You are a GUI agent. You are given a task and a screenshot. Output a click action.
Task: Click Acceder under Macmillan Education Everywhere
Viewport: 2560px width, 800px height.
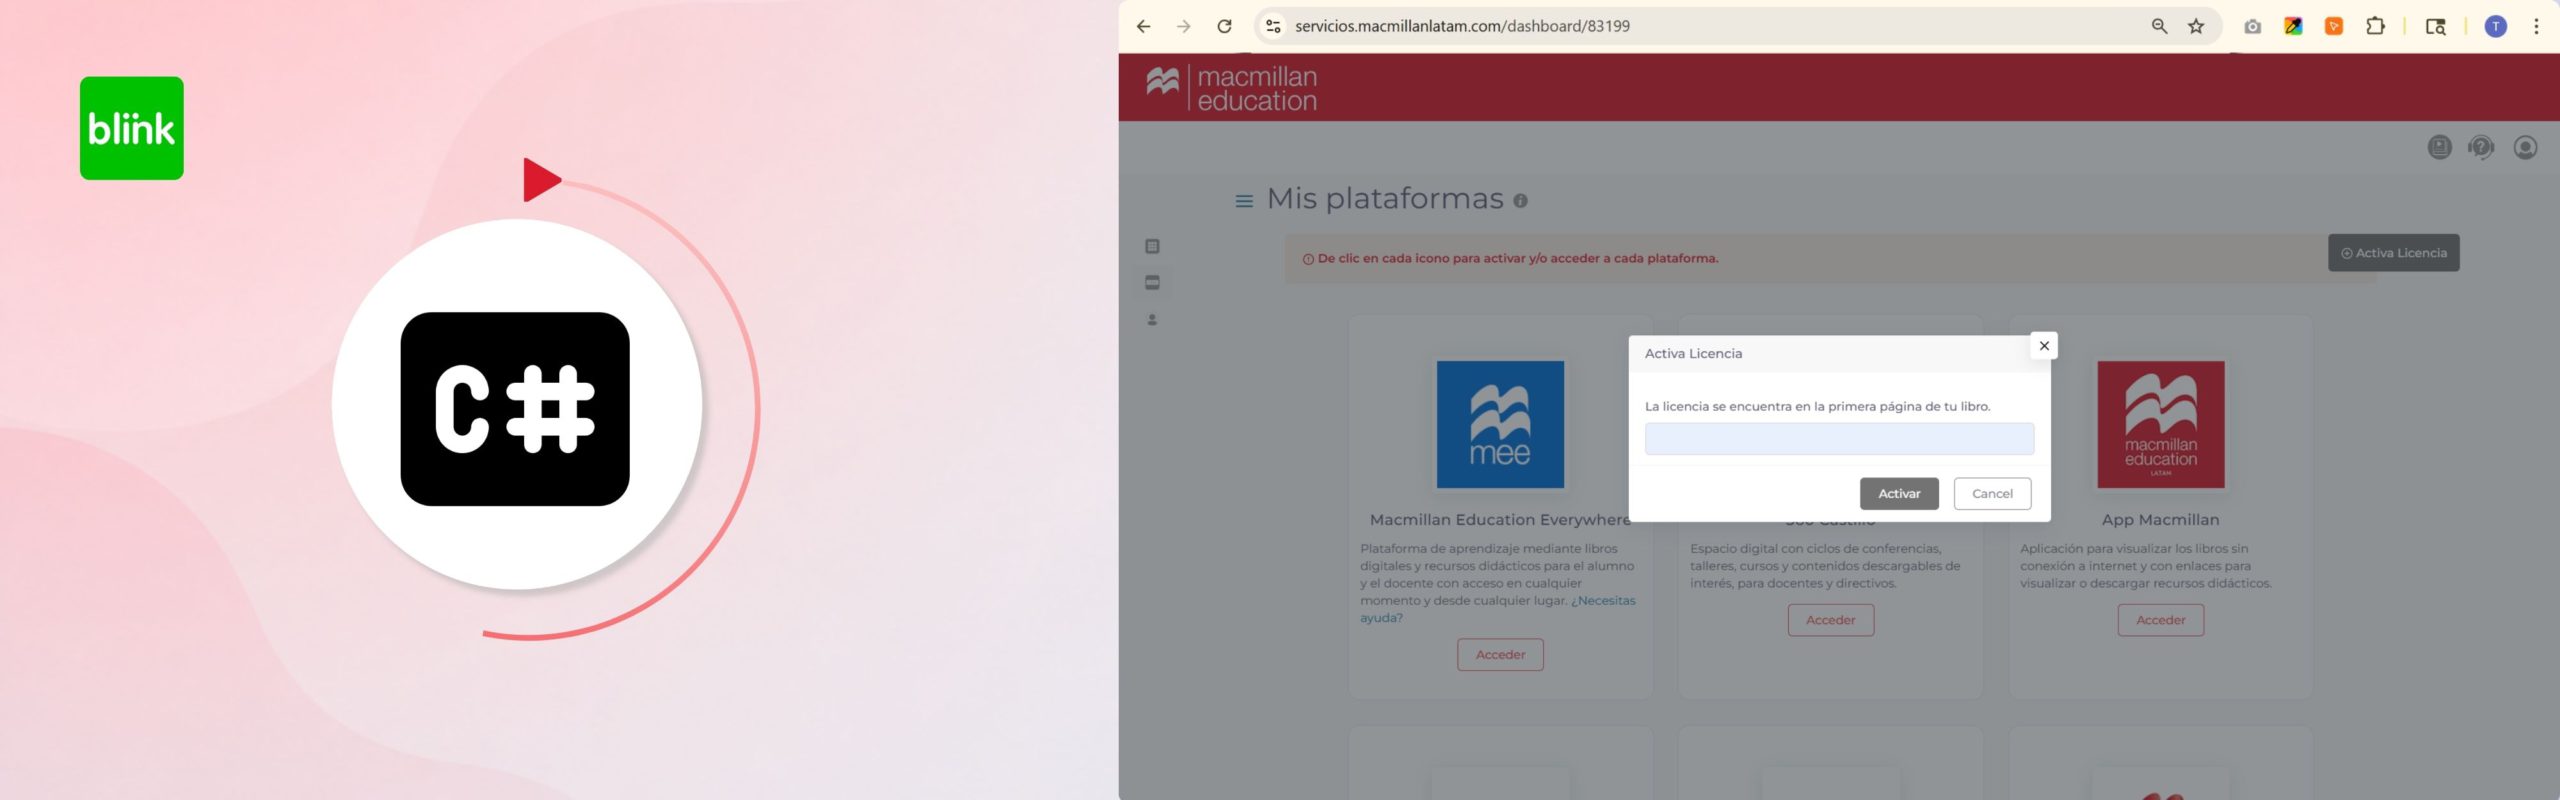(1500, 655)
